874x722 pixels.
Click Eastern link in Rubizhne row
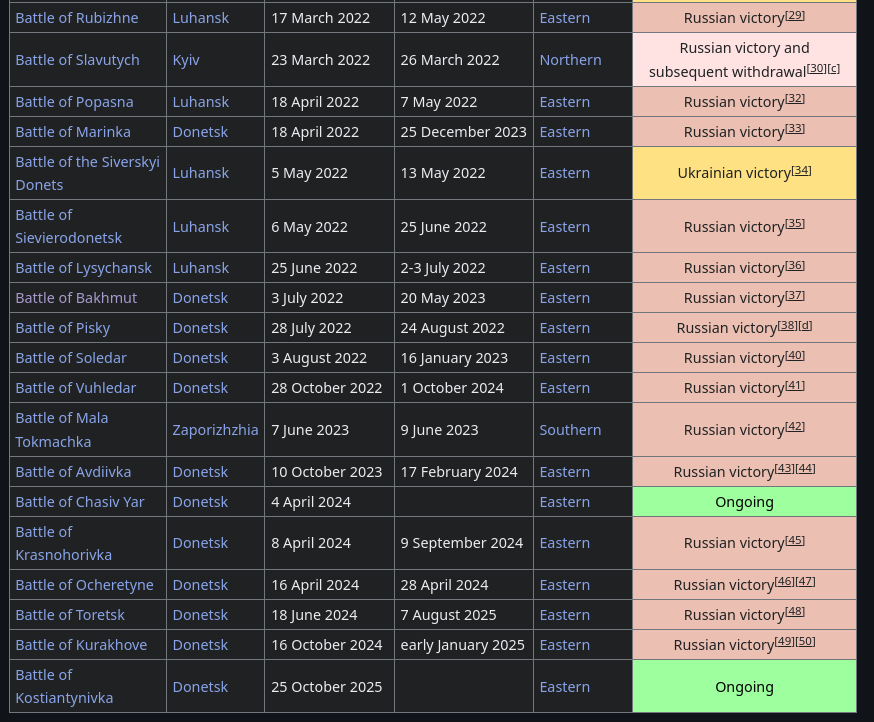(x=565, y=18)
